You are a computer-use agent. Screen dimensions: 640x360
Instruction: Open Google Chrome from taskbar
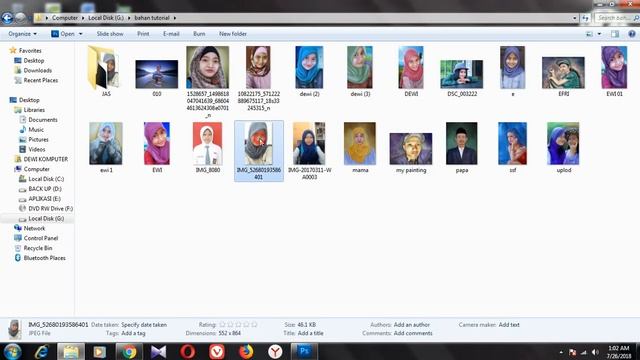[129, 352]
